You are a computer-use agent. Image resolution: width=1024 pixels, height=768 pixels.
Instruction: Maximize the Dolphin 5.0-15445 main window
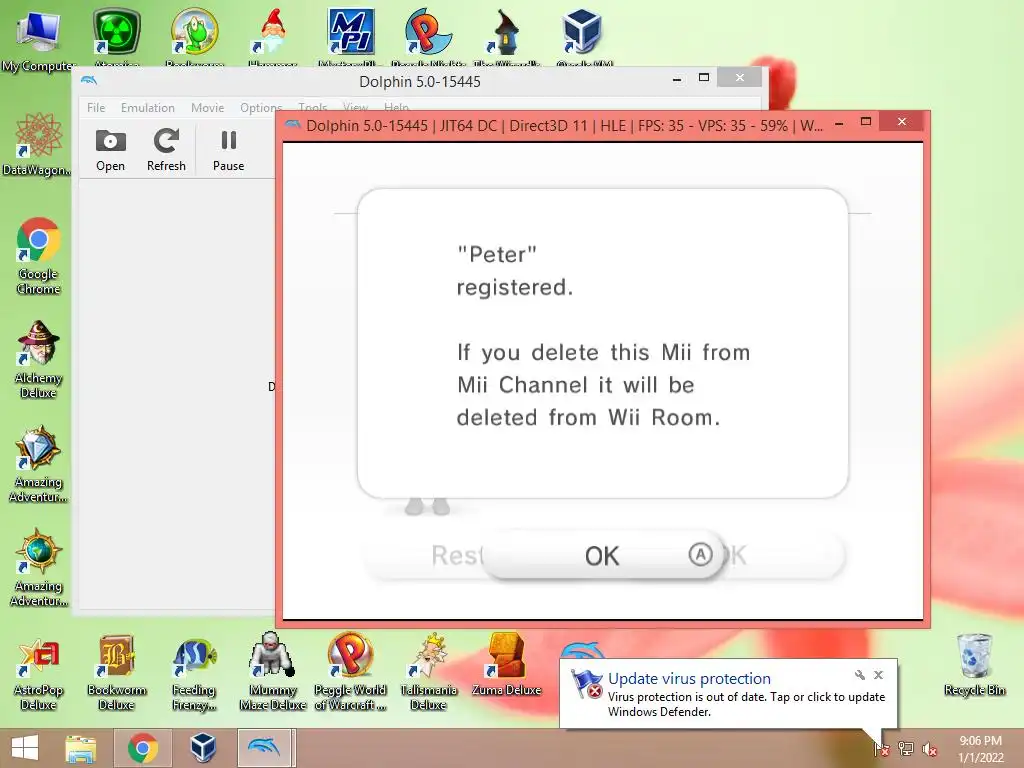click(x=703, y=78)
